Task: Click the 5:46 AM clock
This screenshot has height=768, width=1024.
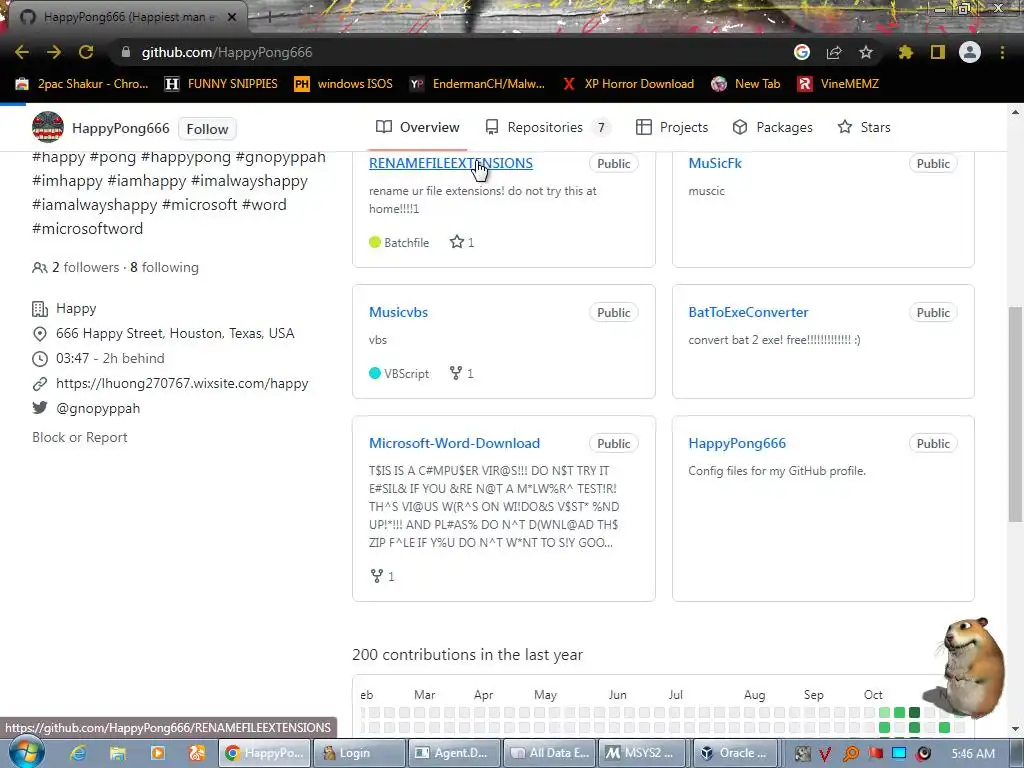Action: click(973, 754)
